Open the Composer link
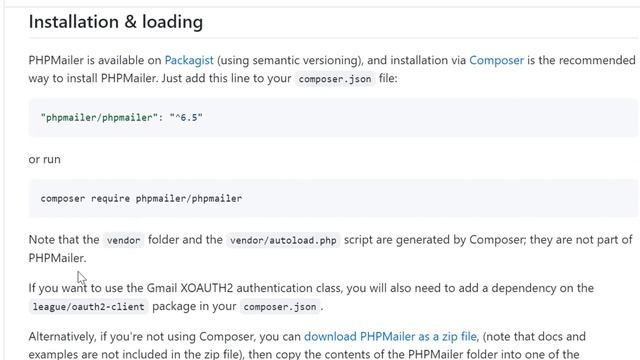Image resolution: width=640 pixels, height=360 pixels. tap(496, 60)
